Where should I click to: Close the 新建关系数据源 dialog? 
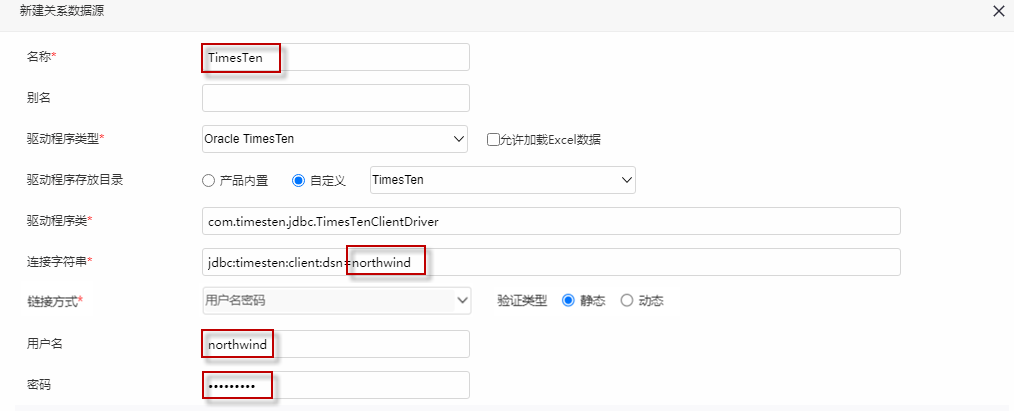coord(998,12)
